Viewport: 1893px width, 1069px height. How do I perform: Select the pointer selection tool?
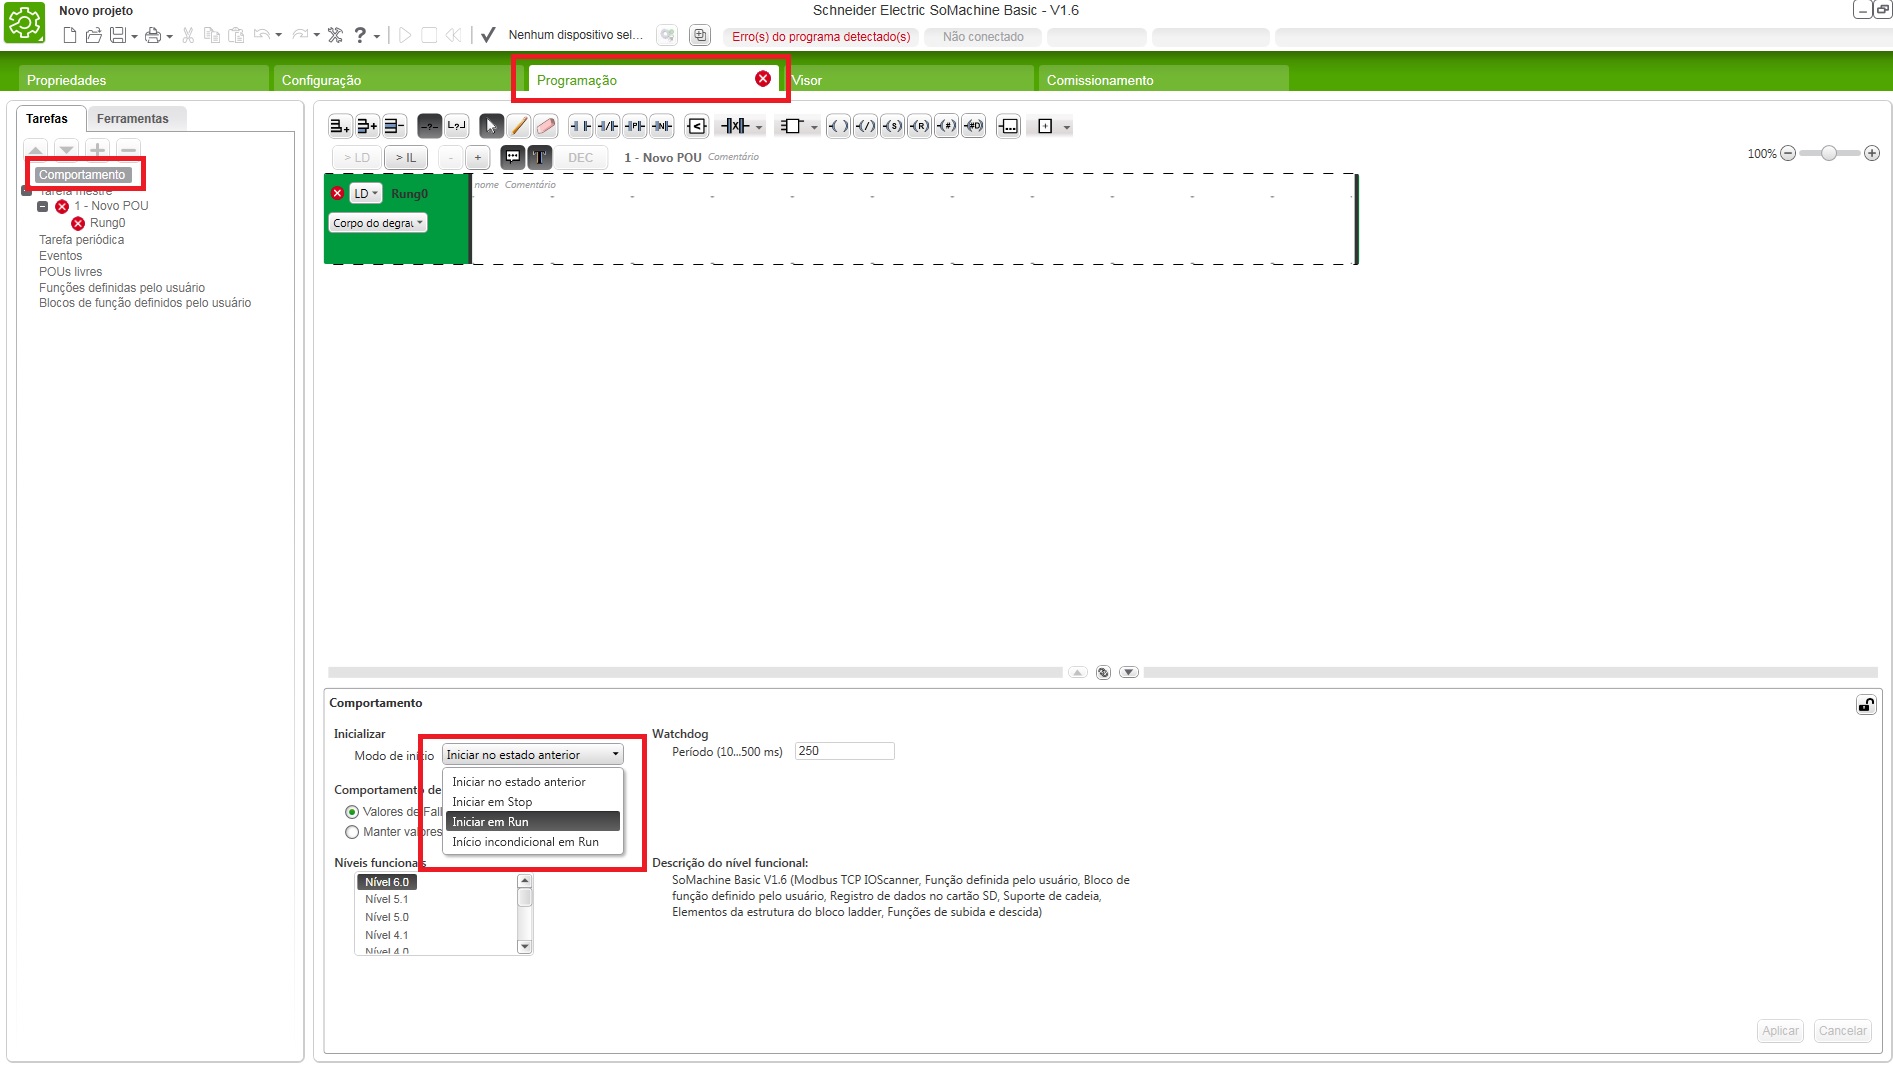tap(491, 126)
